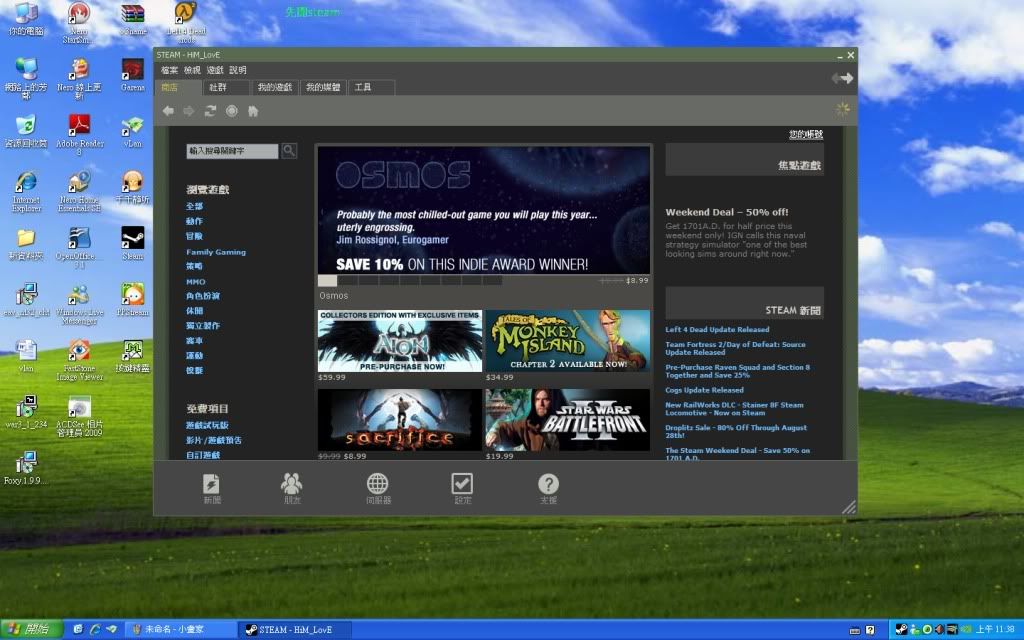Viewport: 1024px width, 640px height.
Task: Click the search magnifier button in store
Action: pyautogui.click(x=289, y=151)
